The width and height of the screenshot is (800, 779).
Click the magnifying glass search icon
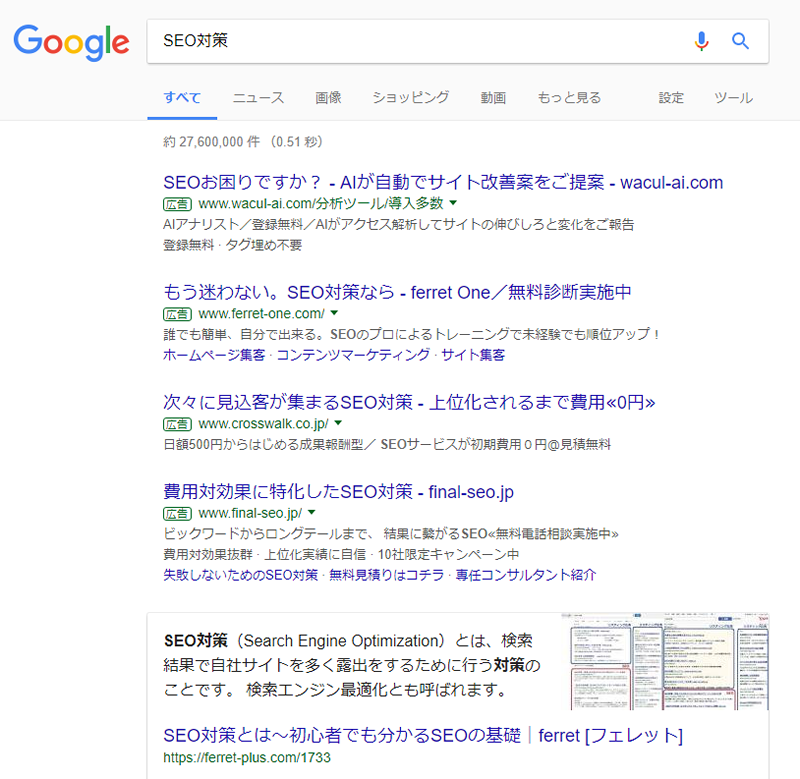click(x=740, y=41)
